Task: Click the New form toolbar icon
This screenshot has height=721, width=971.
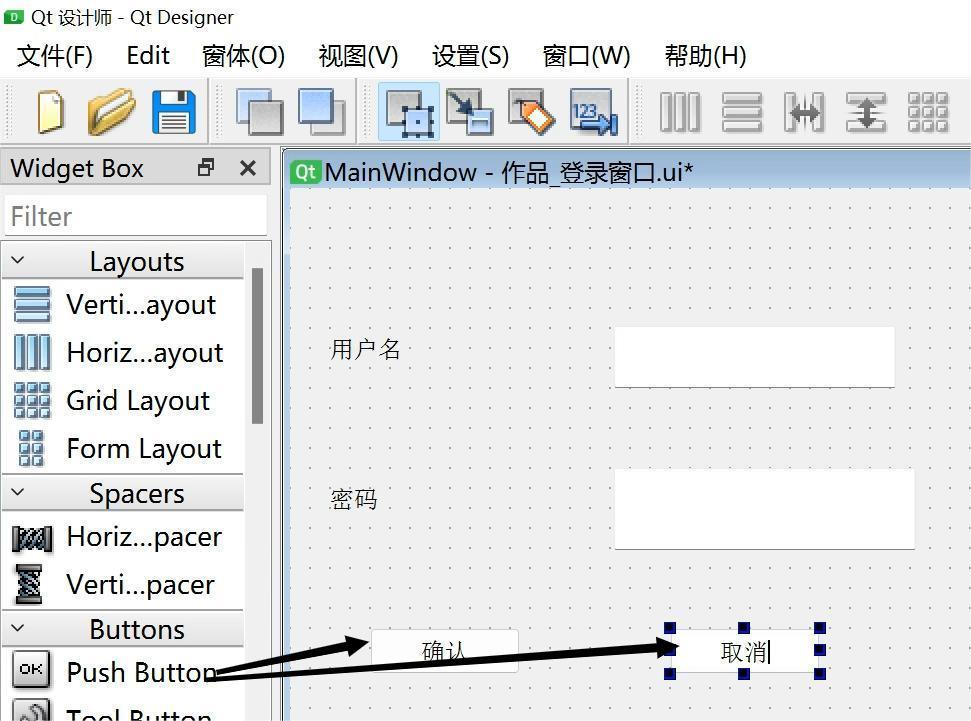Action: (x=51, y=112)
